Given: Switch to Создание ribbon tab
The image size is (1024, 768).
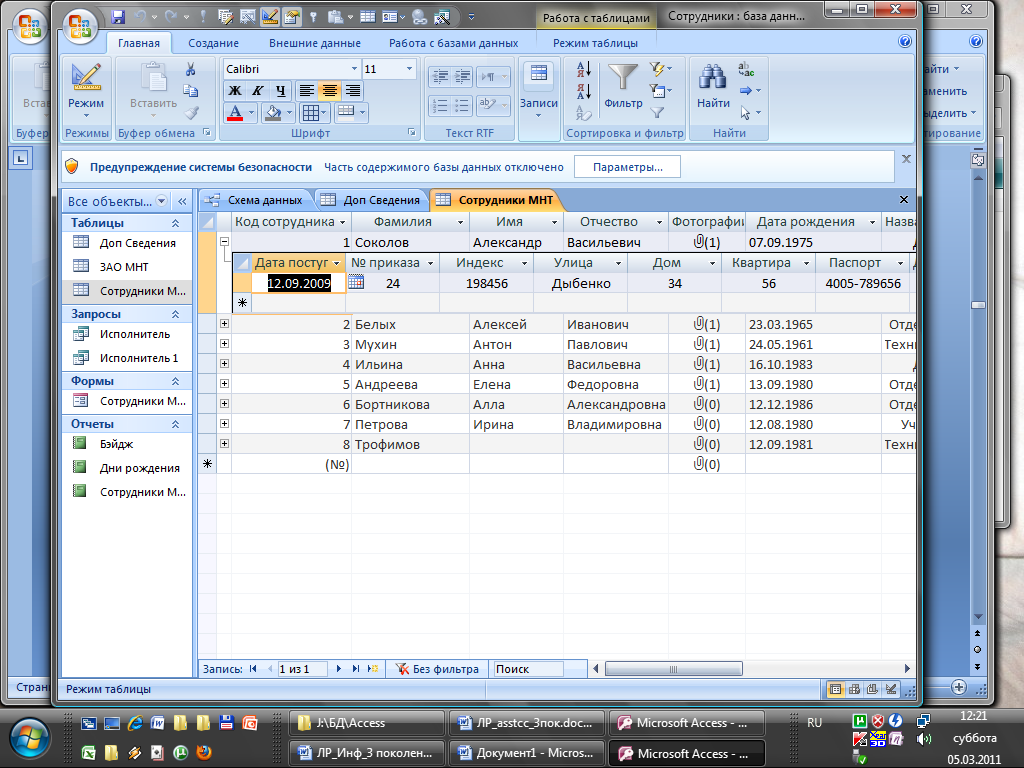Looking at the screenshot, I should tap(214, 43).
